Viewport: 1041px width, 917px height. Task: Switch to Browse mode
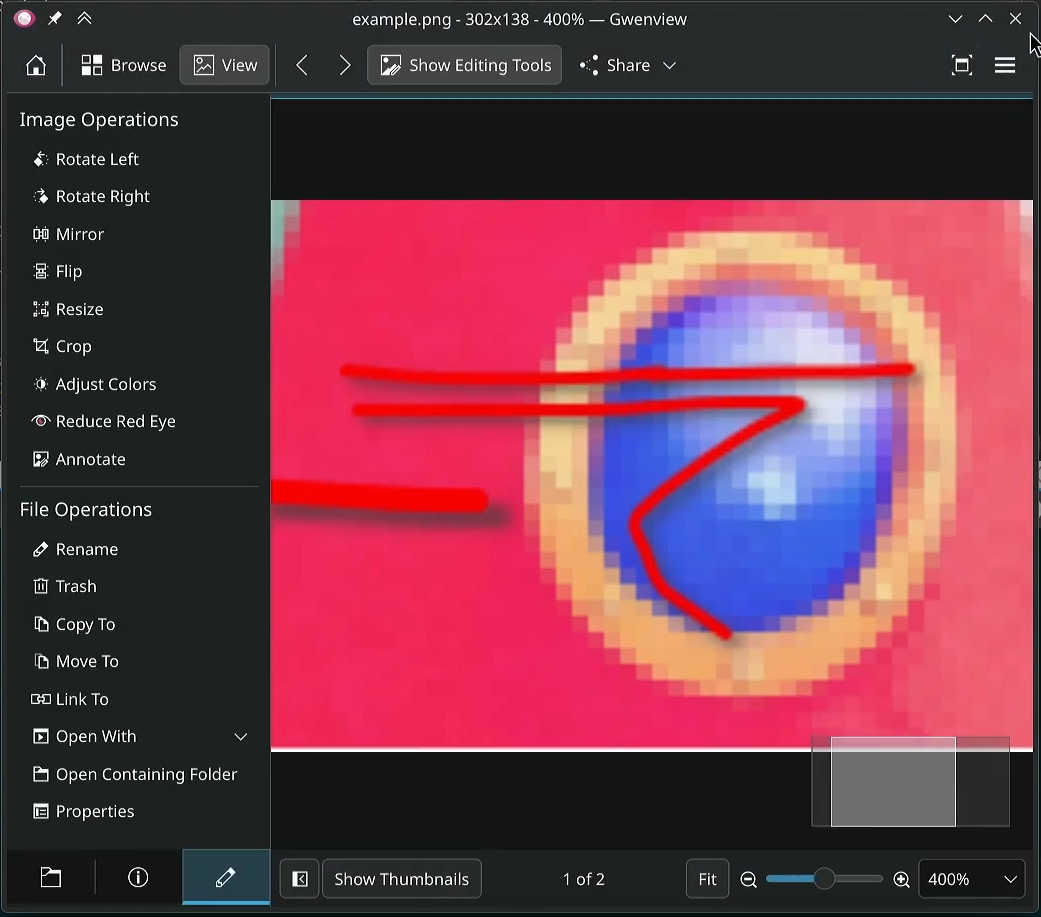click(123, 65)
